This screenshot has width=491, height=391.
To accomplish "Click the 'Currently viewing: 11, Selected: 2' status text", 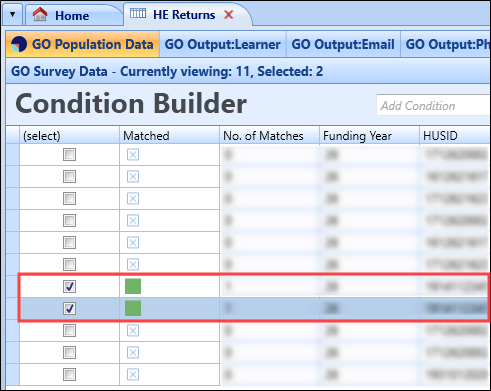I will click(x=222, y=71).
